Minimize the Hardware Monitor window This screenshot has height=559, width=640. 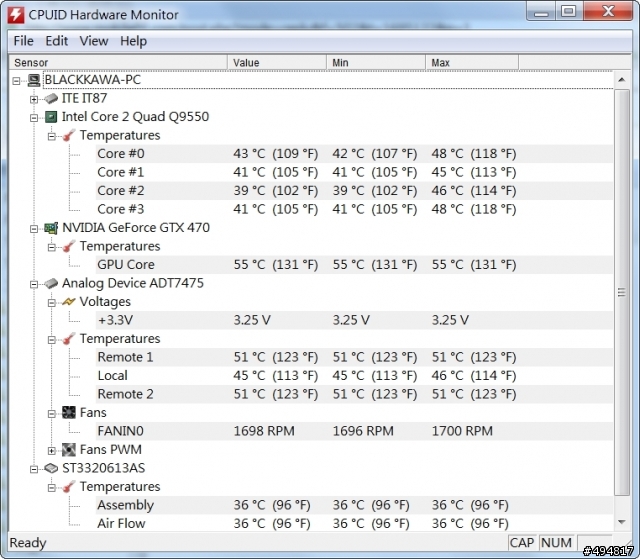(542, 12)
